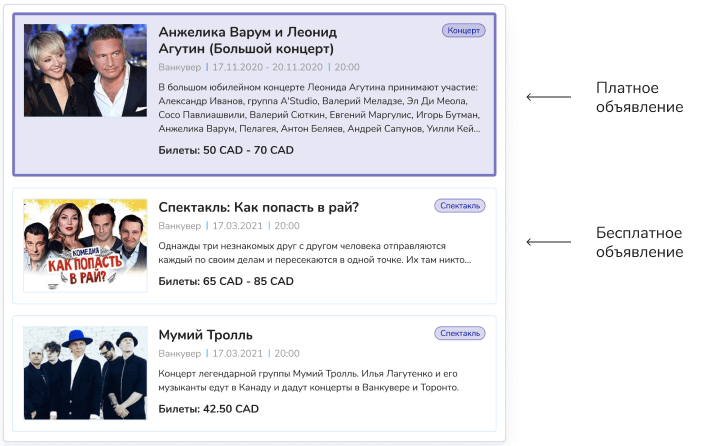Viewport: 705px width, 446px height.
Task: Click the Как попасть в рай description text
Action: click(315, 253)
